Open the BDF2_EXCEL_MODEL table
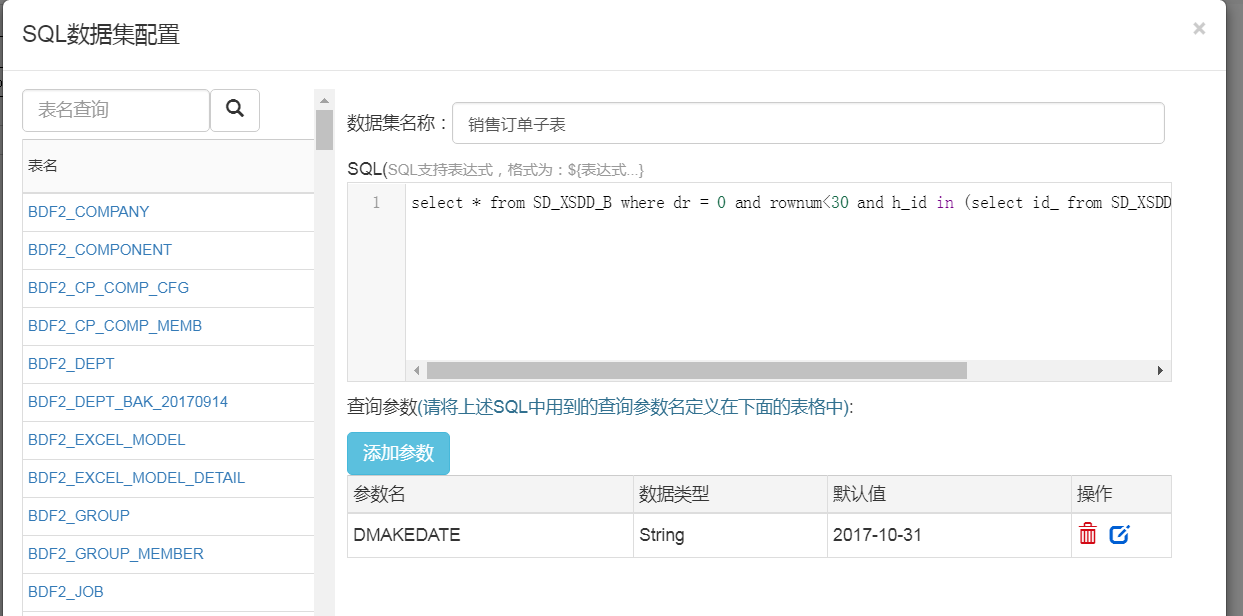1243x616 pixels. click(105, 440)
